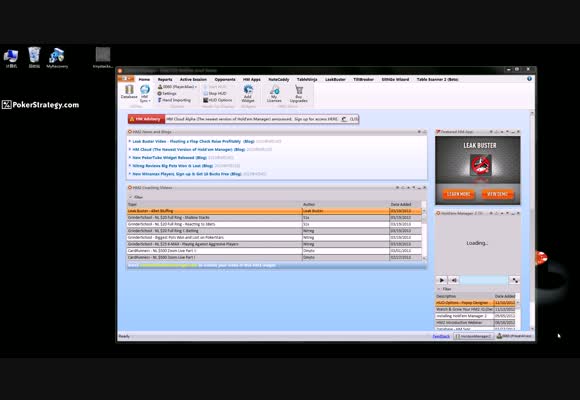Click the red HM Advisory label

(x=146, y=119)
